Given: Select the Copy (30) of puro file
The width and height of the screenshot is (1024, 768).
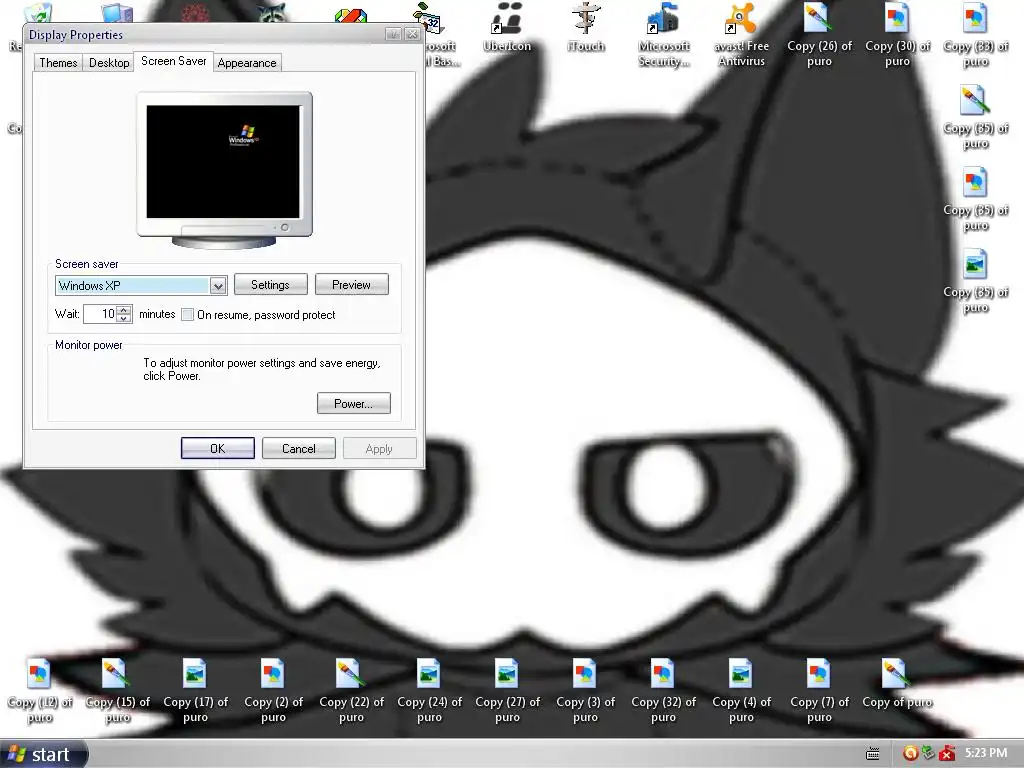Looking at the screenshot, I should click(897, 34).
